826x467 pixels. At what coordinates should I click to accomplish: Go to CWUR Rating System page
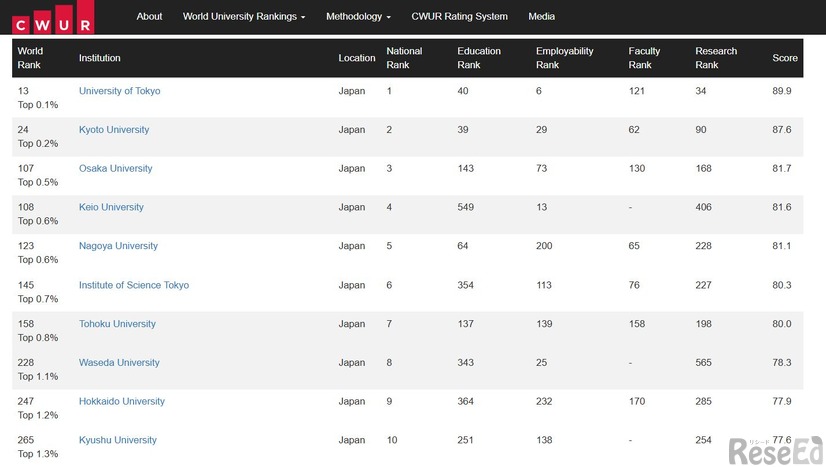[459, 16]
